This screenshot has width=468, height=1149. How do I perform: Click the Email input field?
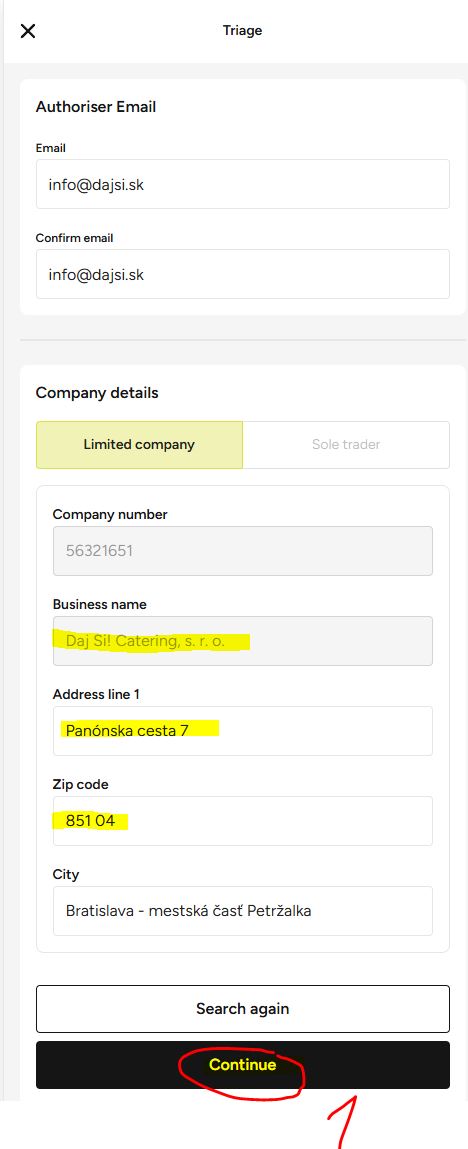click(x=242, y=185)
